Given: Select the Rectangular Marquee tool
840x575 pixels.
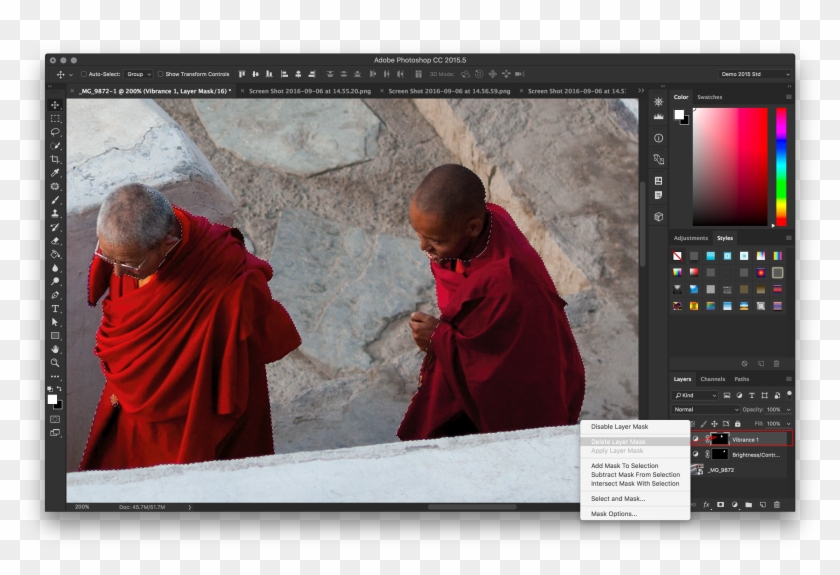Looking at the screenshot, I should (x=55, y=118).
